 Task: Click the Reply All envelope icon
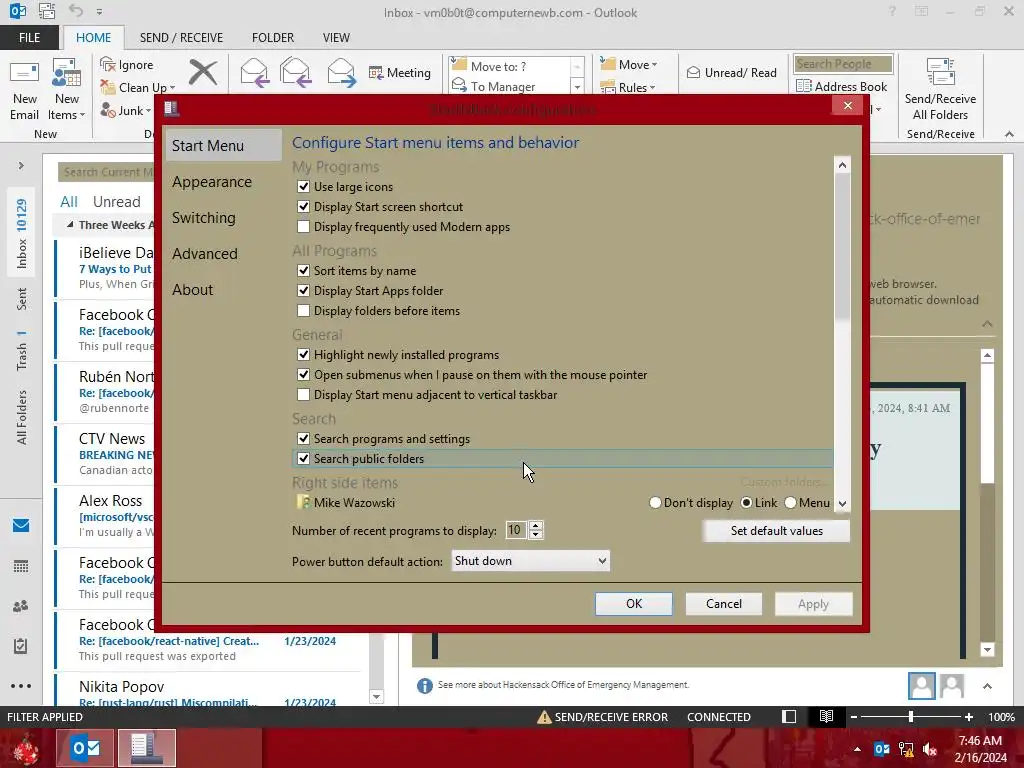tap(295, 72)
